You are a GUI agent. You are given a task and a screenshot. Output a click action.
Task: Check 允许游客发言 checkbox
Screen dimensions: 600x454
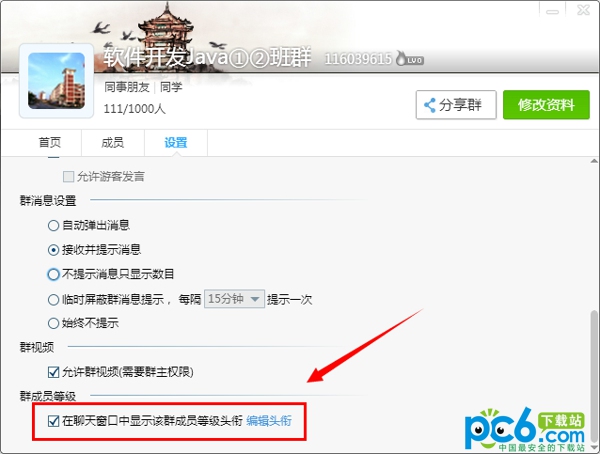click(68, 176)
